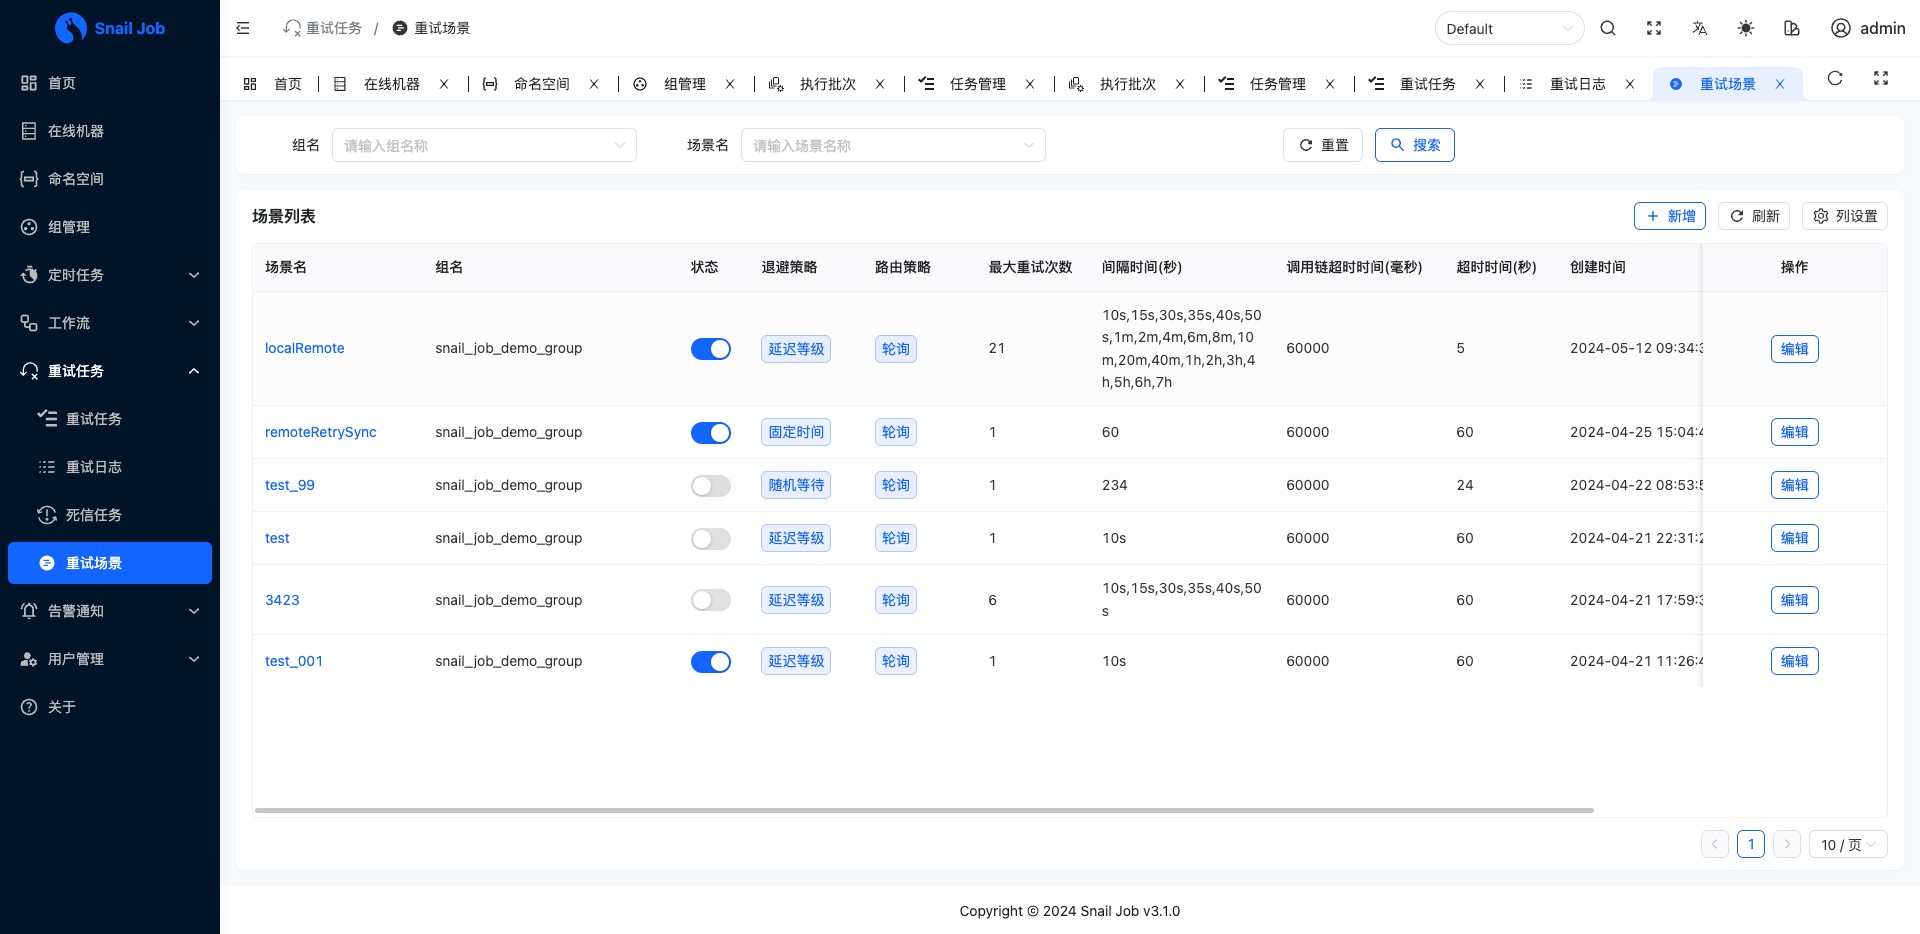Viewport: 1920px width, 934px height.
Task: Focus the 场景名 scene name input
Action: pos(893,145)
